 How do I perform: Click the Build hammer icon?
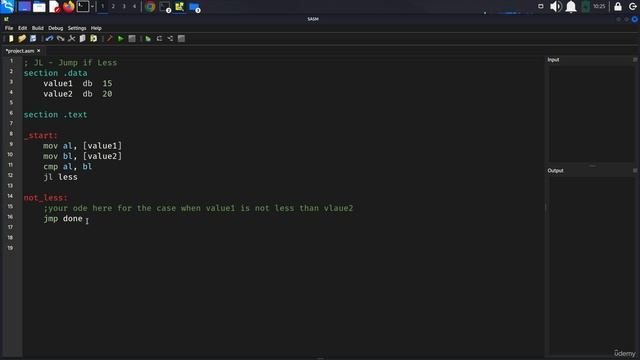pyautogui.click(x=109, y=38)
